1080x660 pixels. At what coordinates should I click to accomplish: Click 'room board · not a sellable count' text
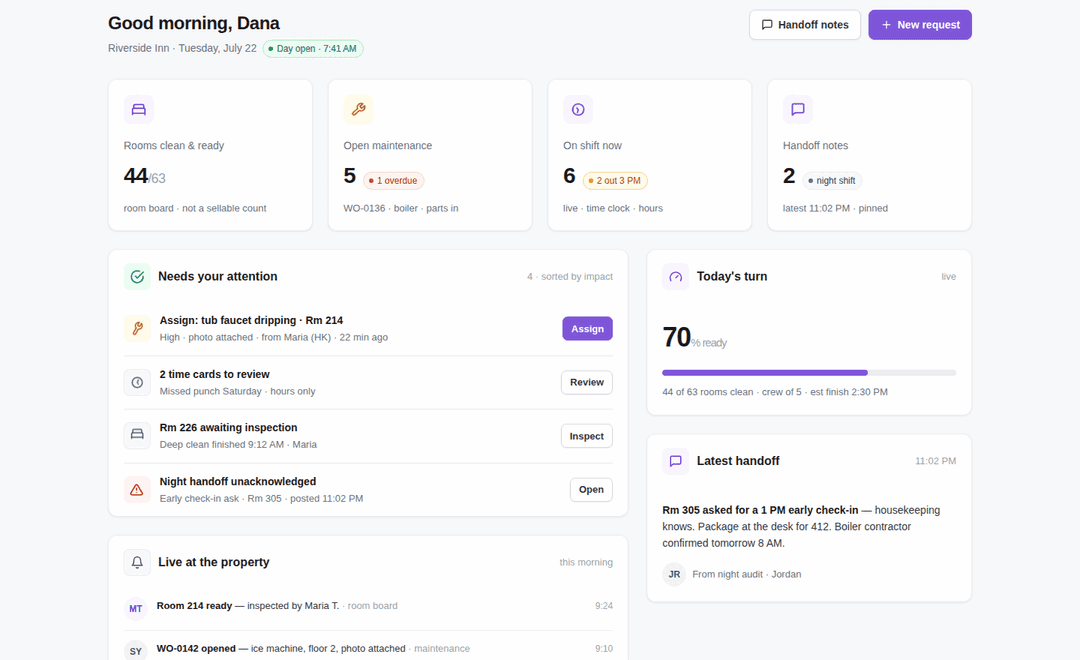[195, 208]
